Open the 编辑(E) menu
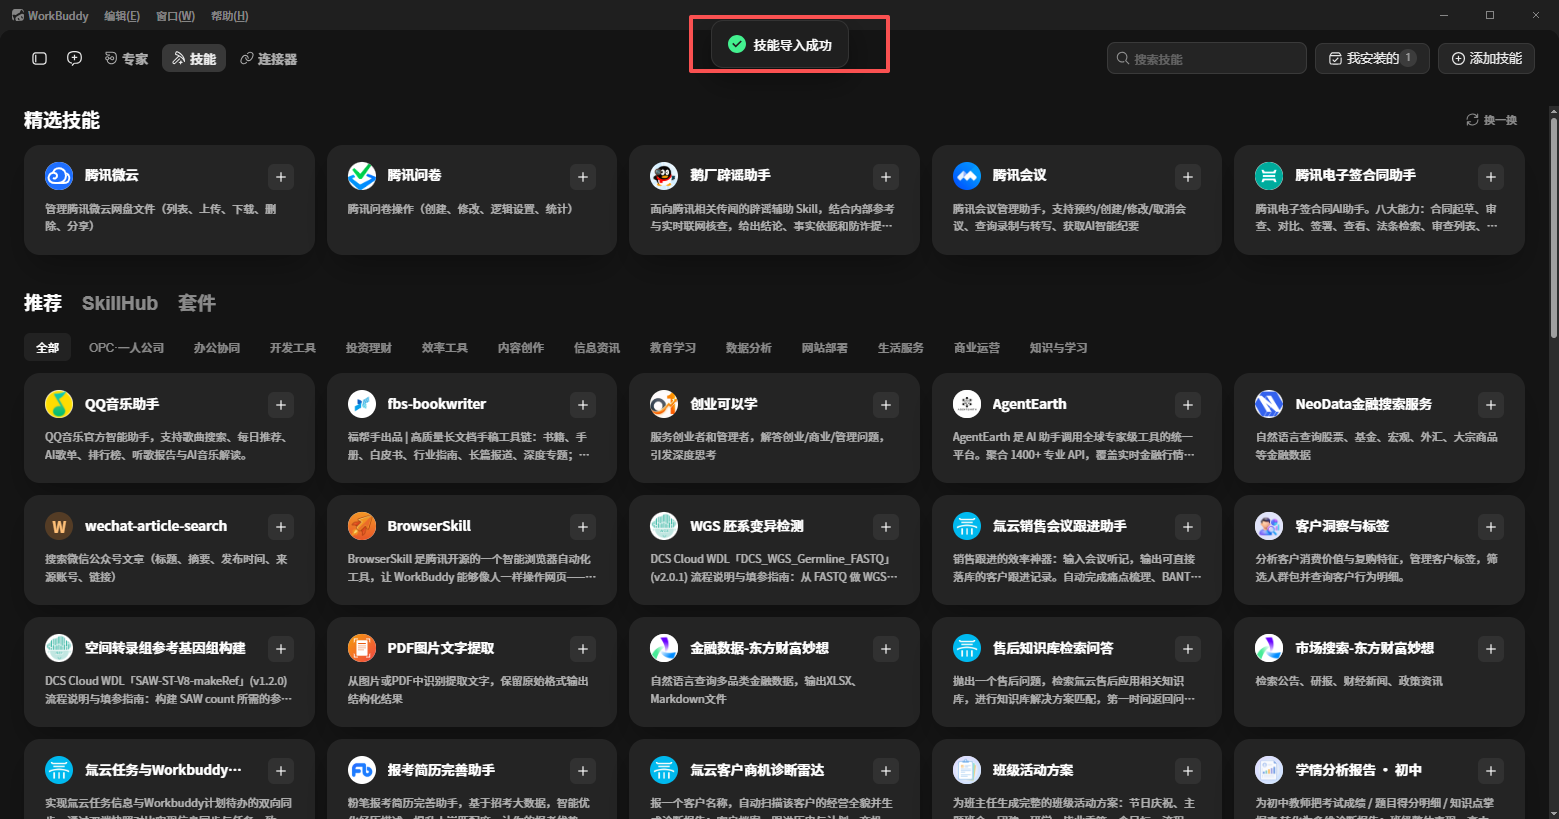 (x=122, y=16)
